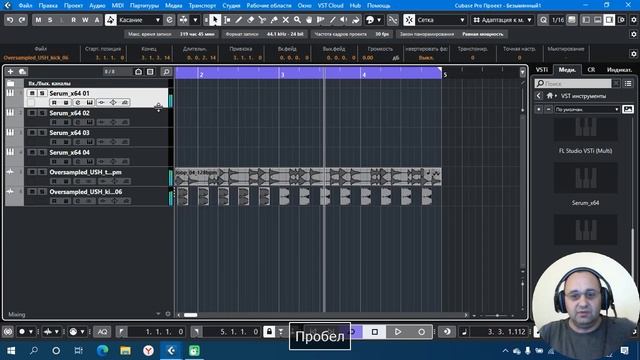The image size is (640, 360).
Task: Click the Record transport button
Action: [422, 332]
